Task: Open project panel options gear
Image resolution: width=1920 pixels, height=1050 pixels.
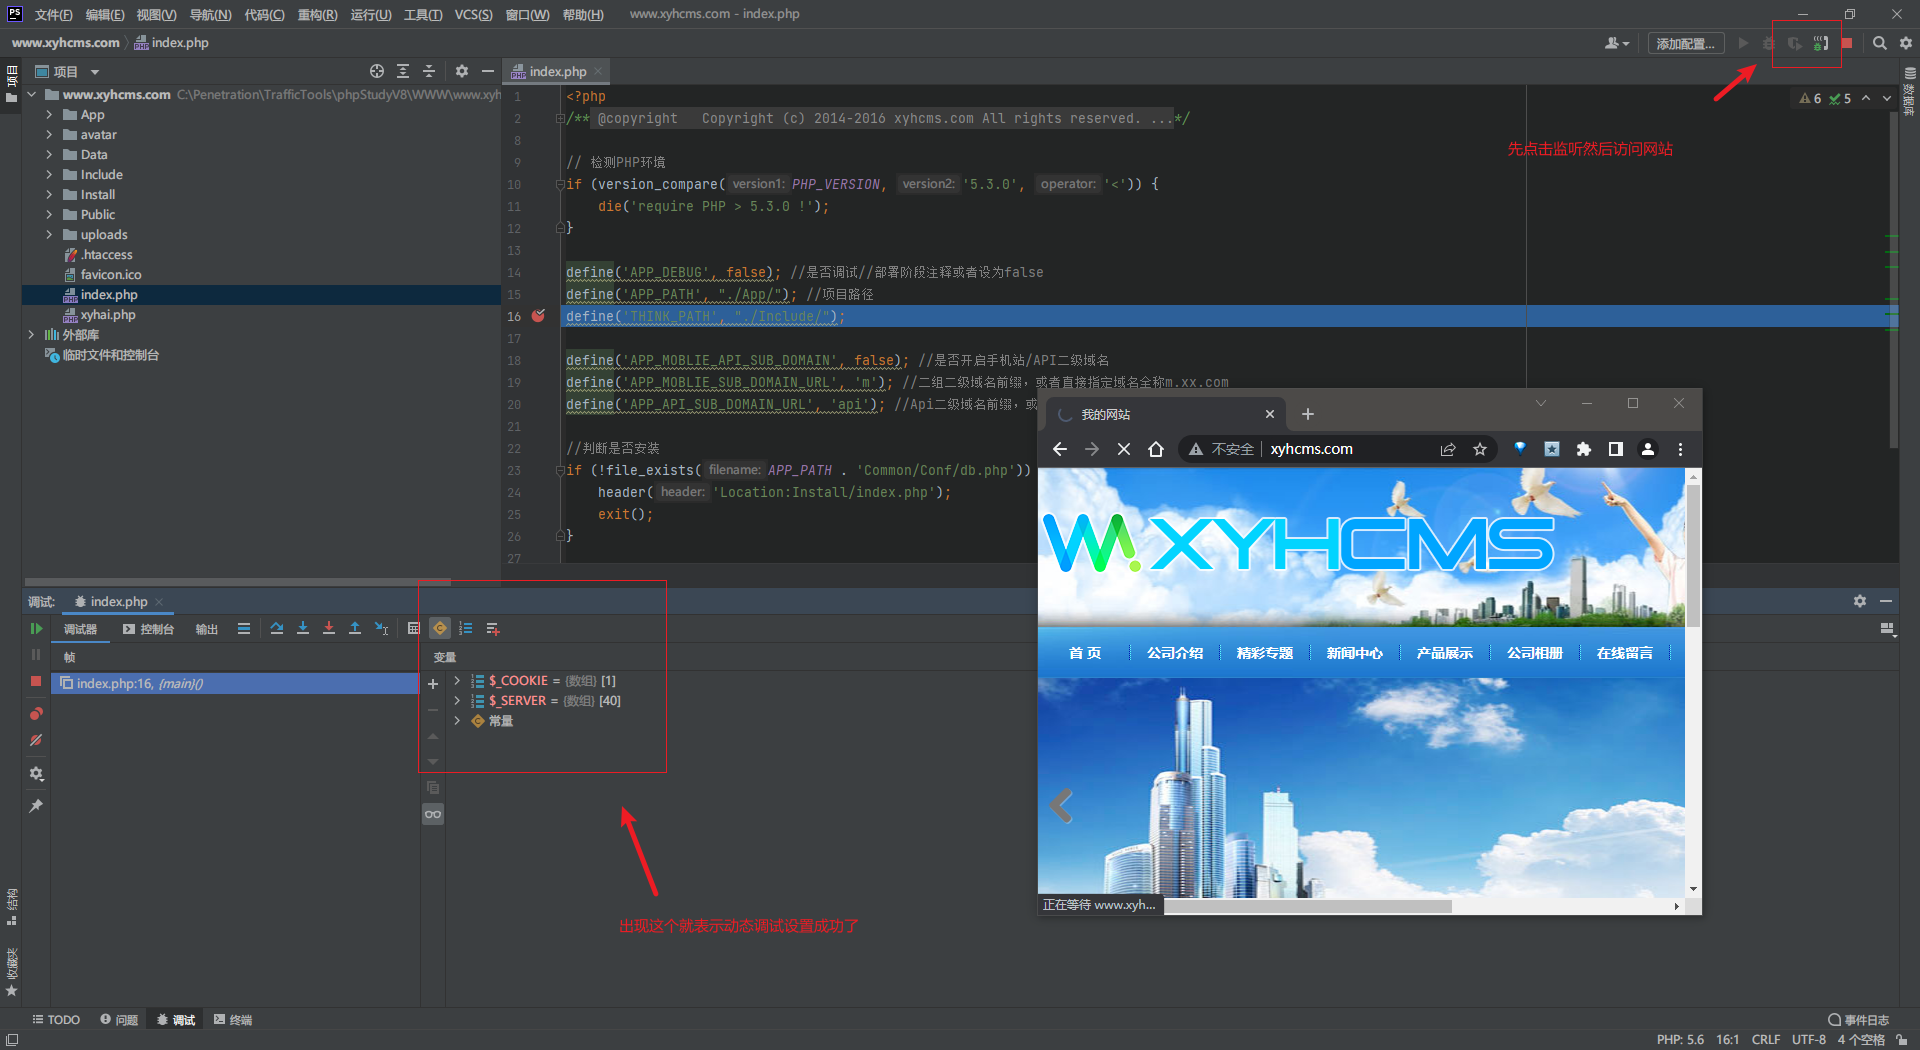Action: coord(461,71)
